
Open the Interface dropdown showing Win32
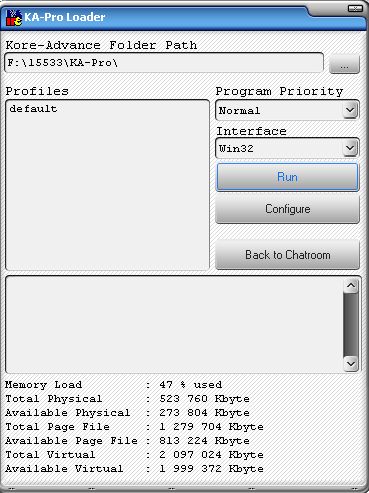click(x=287, y=148)
